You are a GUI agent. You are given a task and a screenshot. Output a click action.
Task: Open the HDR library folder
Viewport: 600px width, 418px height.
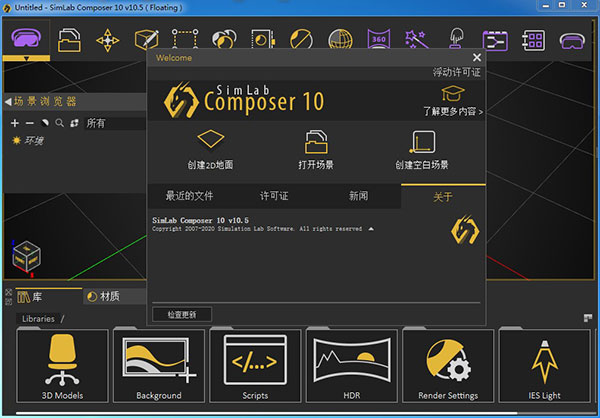click(x=352, y=366)
